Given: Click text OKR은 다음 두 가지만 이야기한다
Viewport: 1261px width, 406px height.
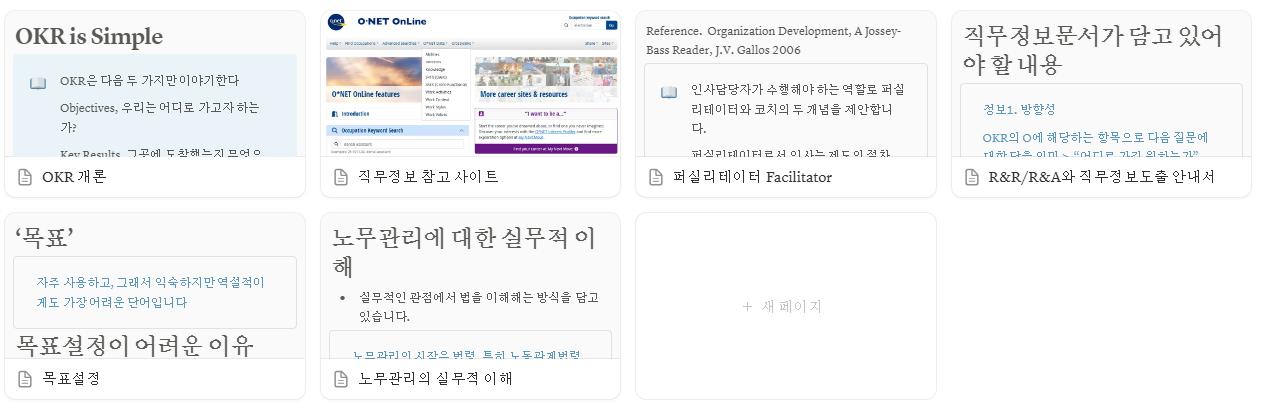Looking at the screenshot, I should pos(149,81).
